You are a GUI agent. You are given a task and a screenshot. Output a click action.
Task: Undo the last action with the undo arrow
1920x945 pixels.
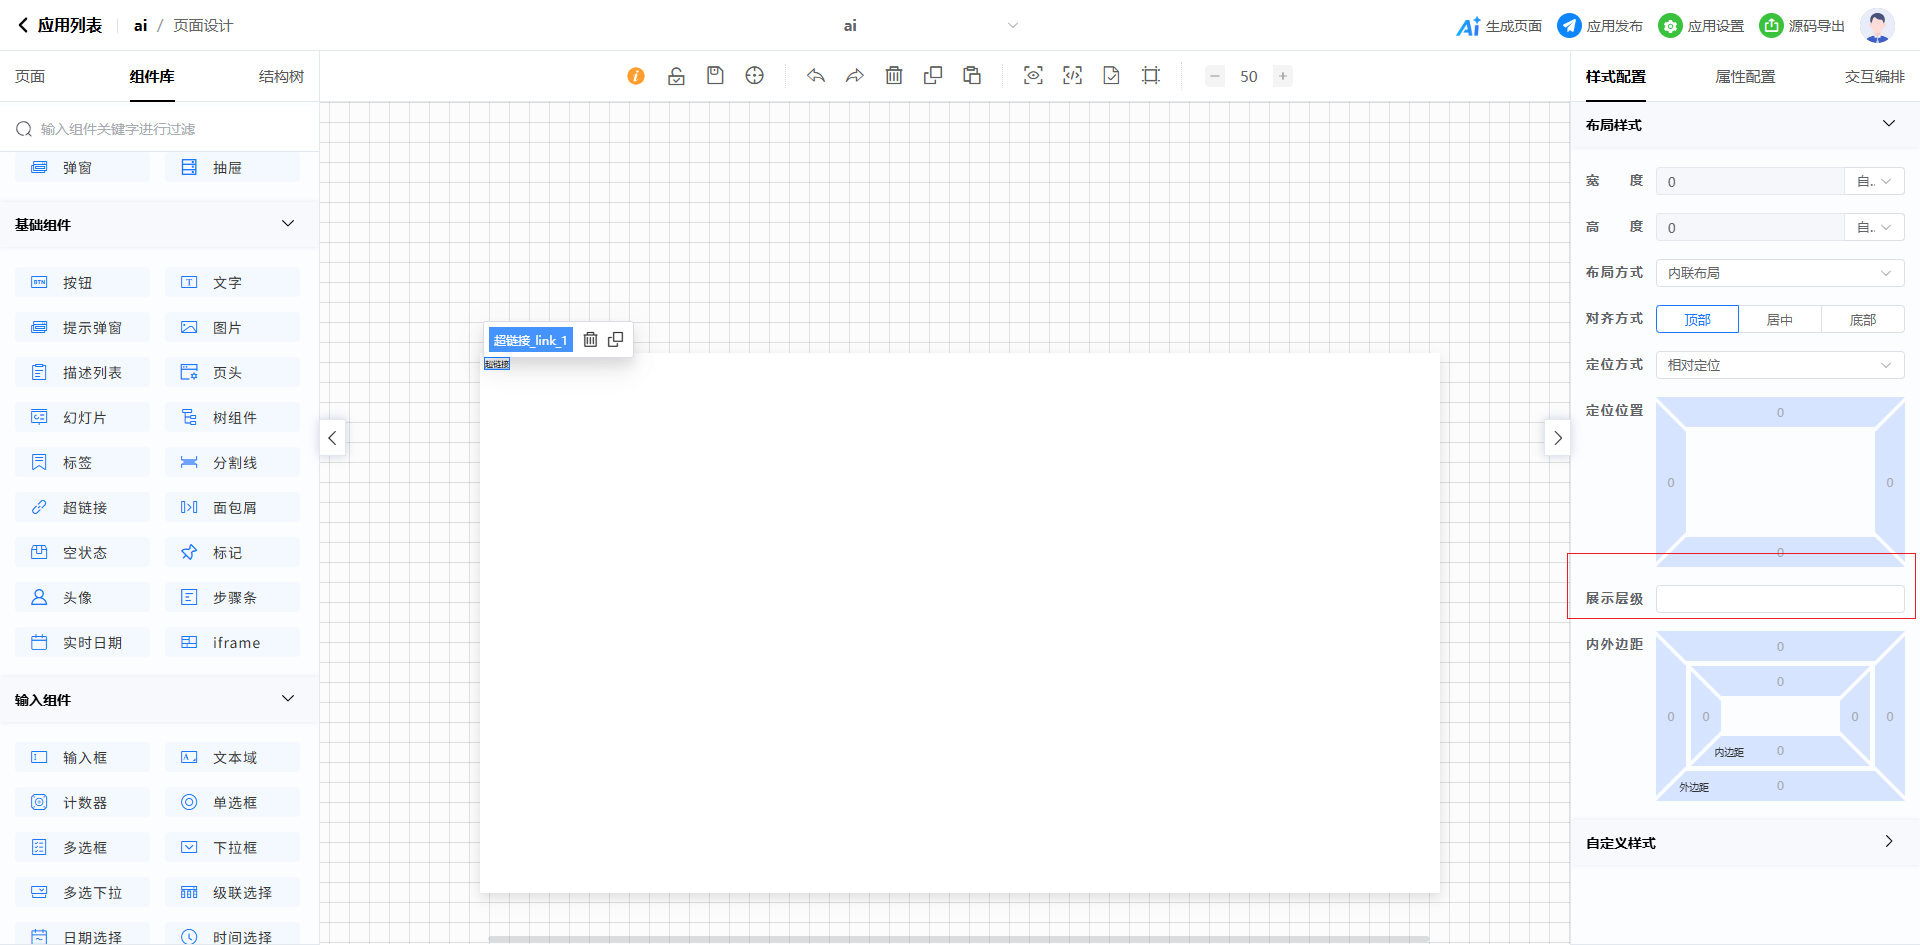tap(816, 76)
